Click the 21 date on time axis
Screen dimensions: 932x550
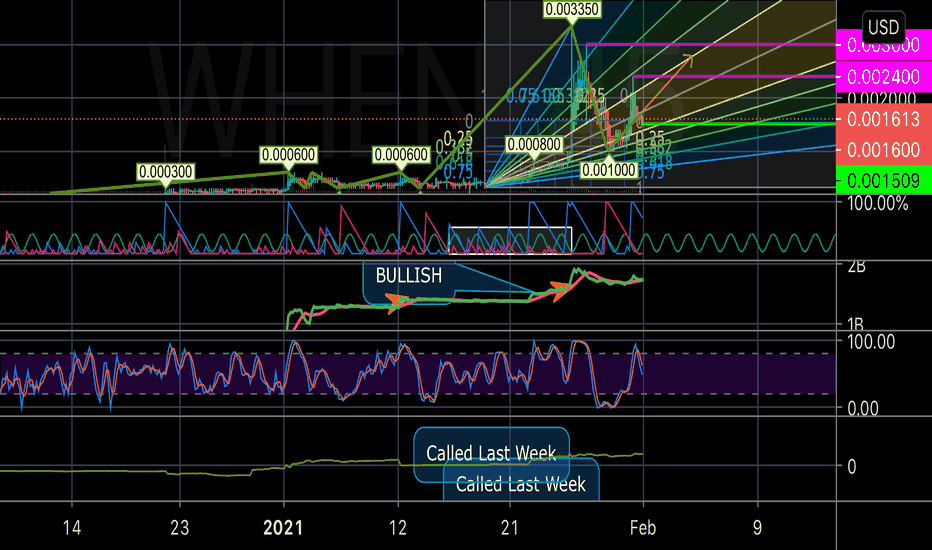pos(510,528)
